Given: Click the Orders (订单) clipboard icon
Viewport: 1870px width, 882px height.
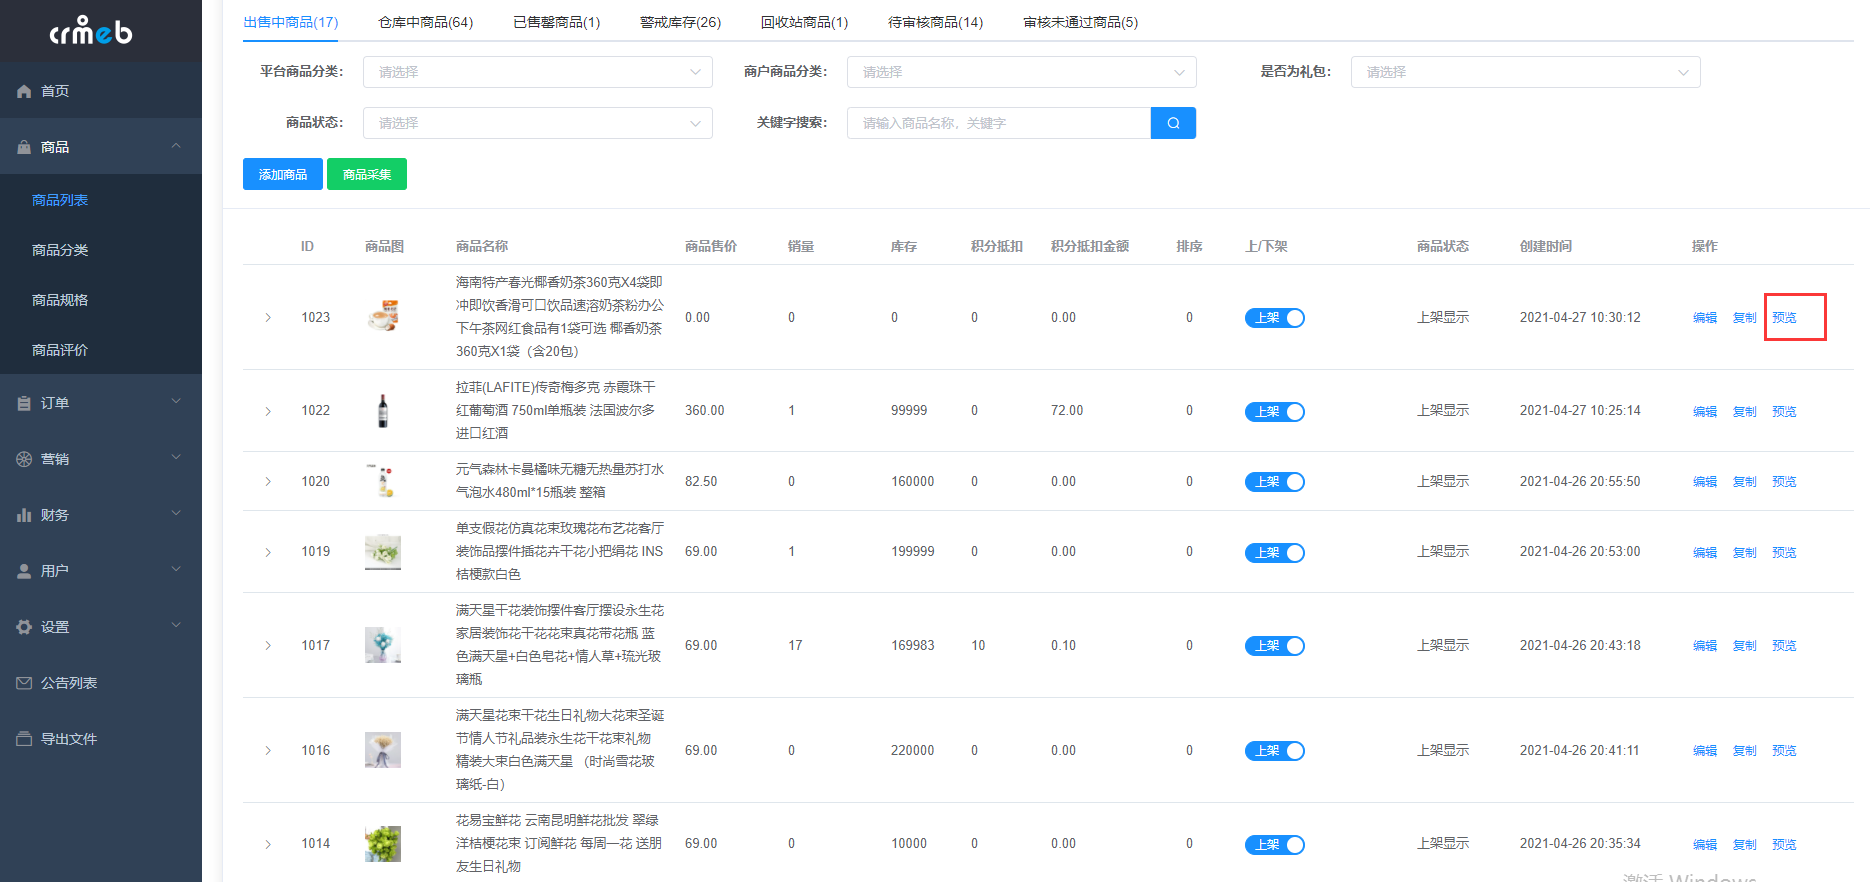Looking at the screenshot, I should [24, 403].
